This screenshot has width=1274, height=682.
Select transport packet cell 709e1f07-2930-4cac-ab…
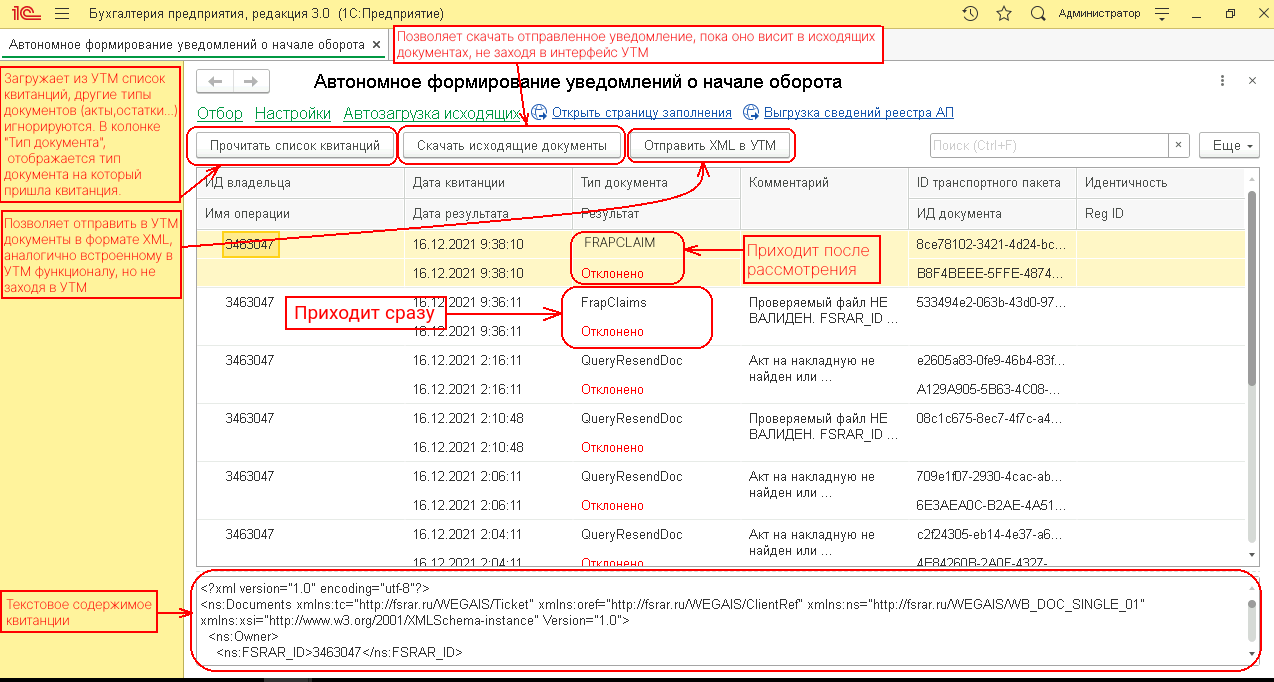pyautogui.click(x=992, y=477)
